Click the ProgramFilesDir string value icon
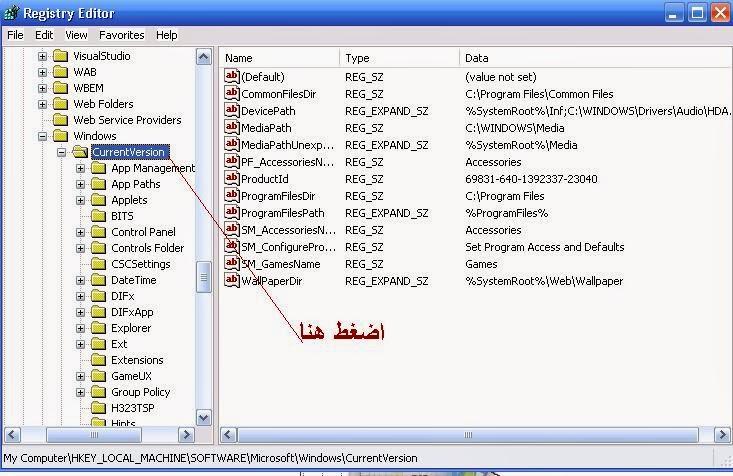733x476 pixels. point(232,195)
